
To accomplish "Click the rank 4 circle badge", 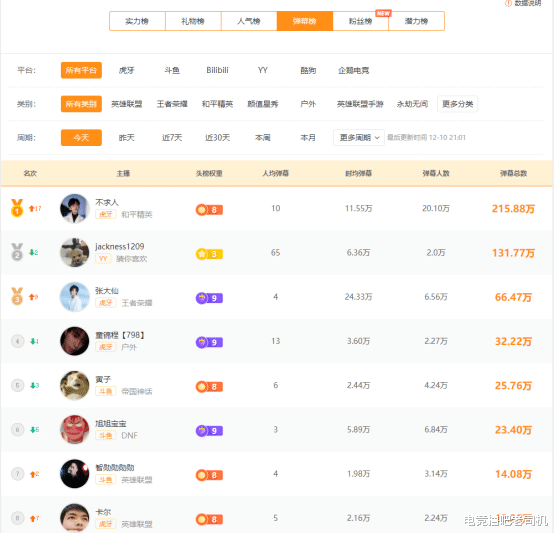I will point(17,341).
